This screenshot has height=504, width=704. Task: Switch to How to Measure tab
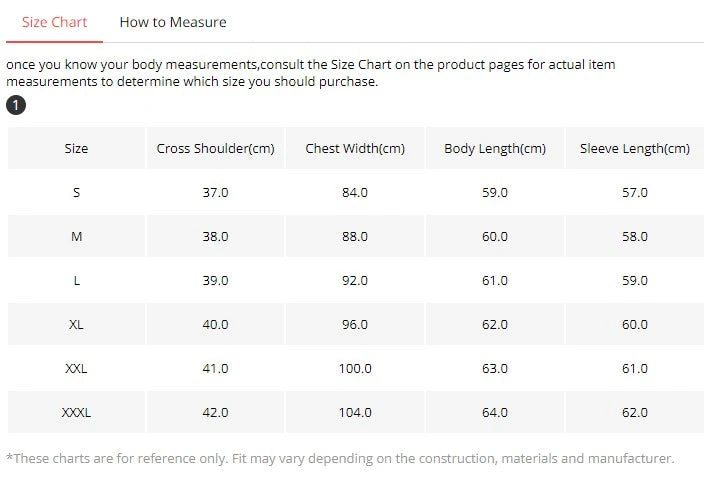point(173,22)
